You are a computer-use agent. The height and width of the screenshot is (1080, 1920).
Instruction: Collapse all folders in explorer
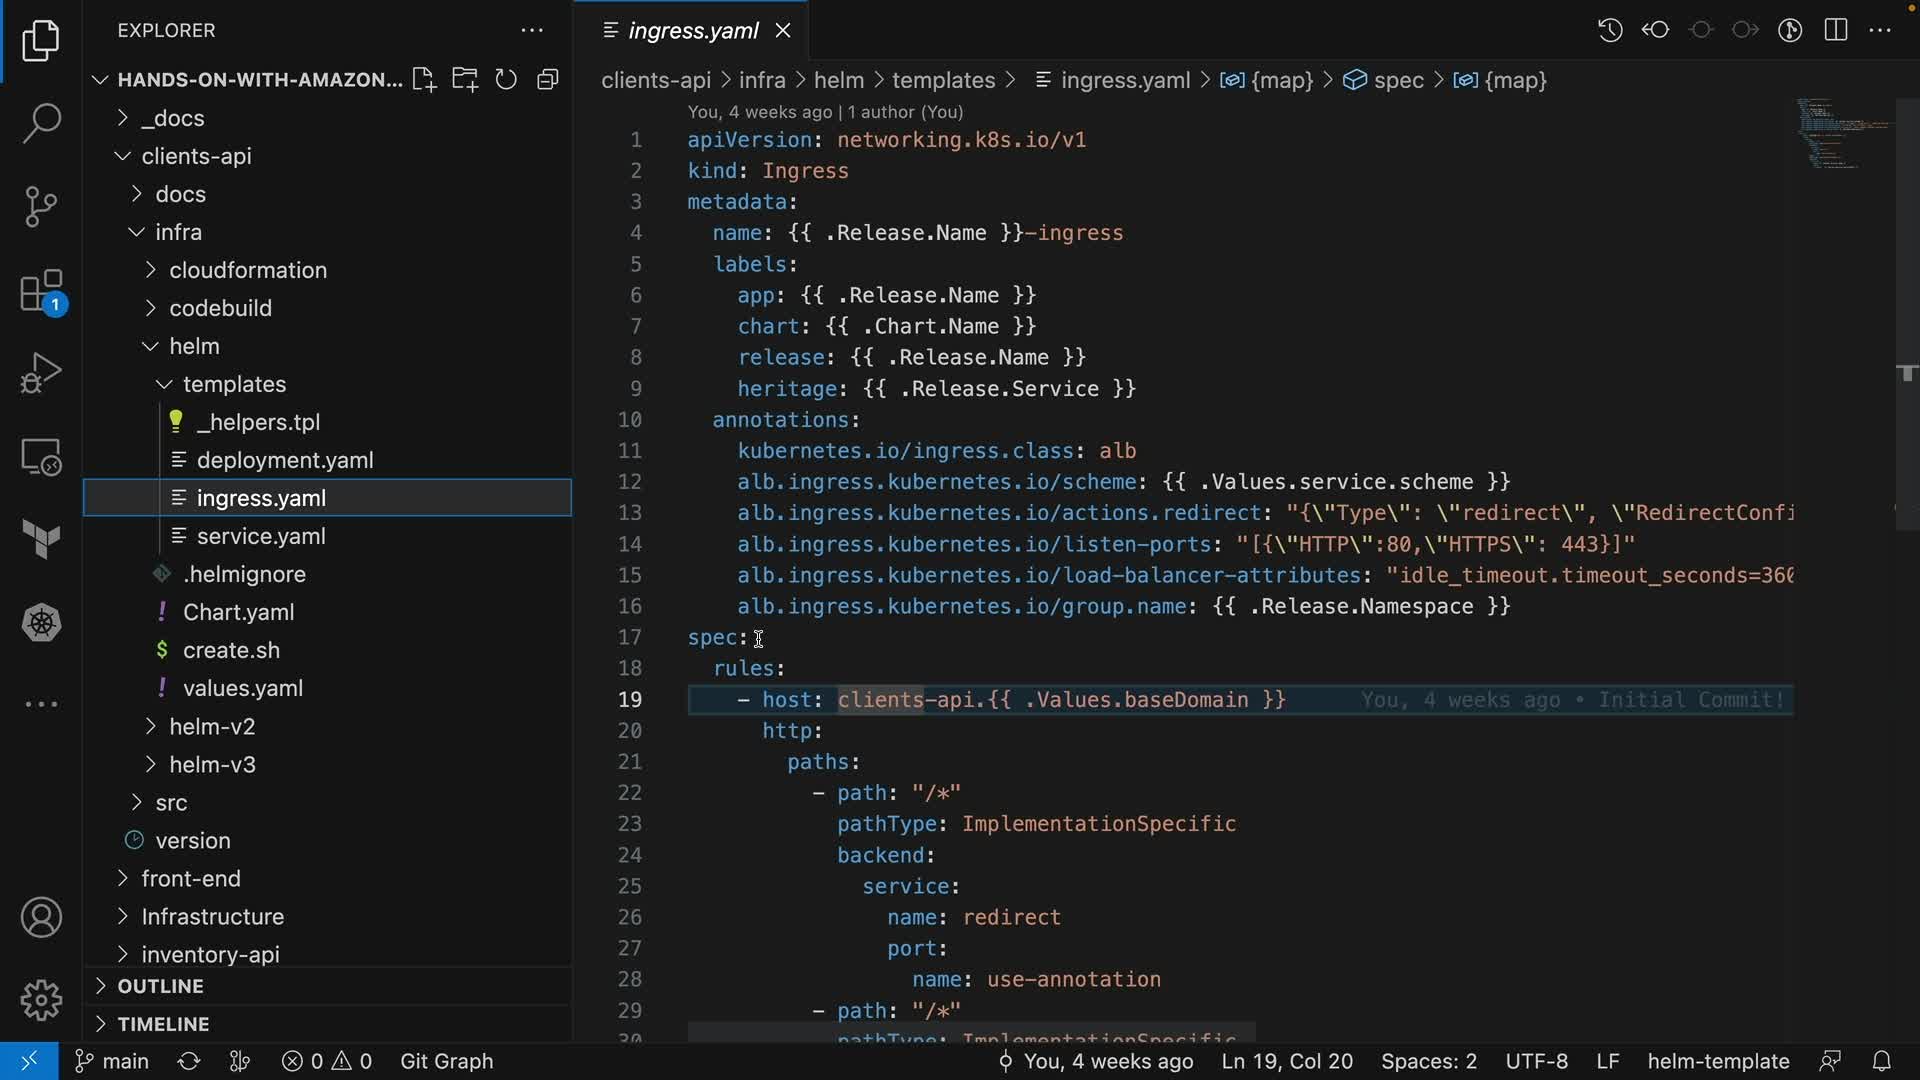click(547, 80)
